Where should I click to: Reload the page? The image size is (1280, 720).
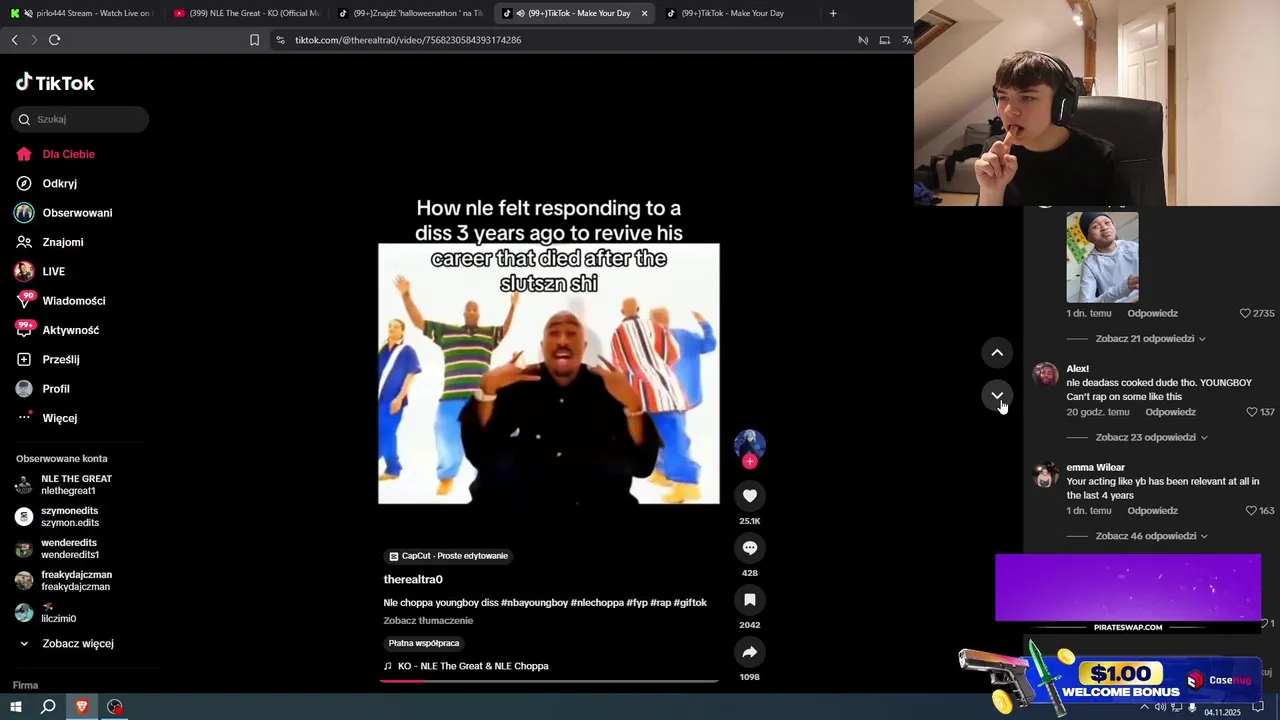click(x=54, y=40)
